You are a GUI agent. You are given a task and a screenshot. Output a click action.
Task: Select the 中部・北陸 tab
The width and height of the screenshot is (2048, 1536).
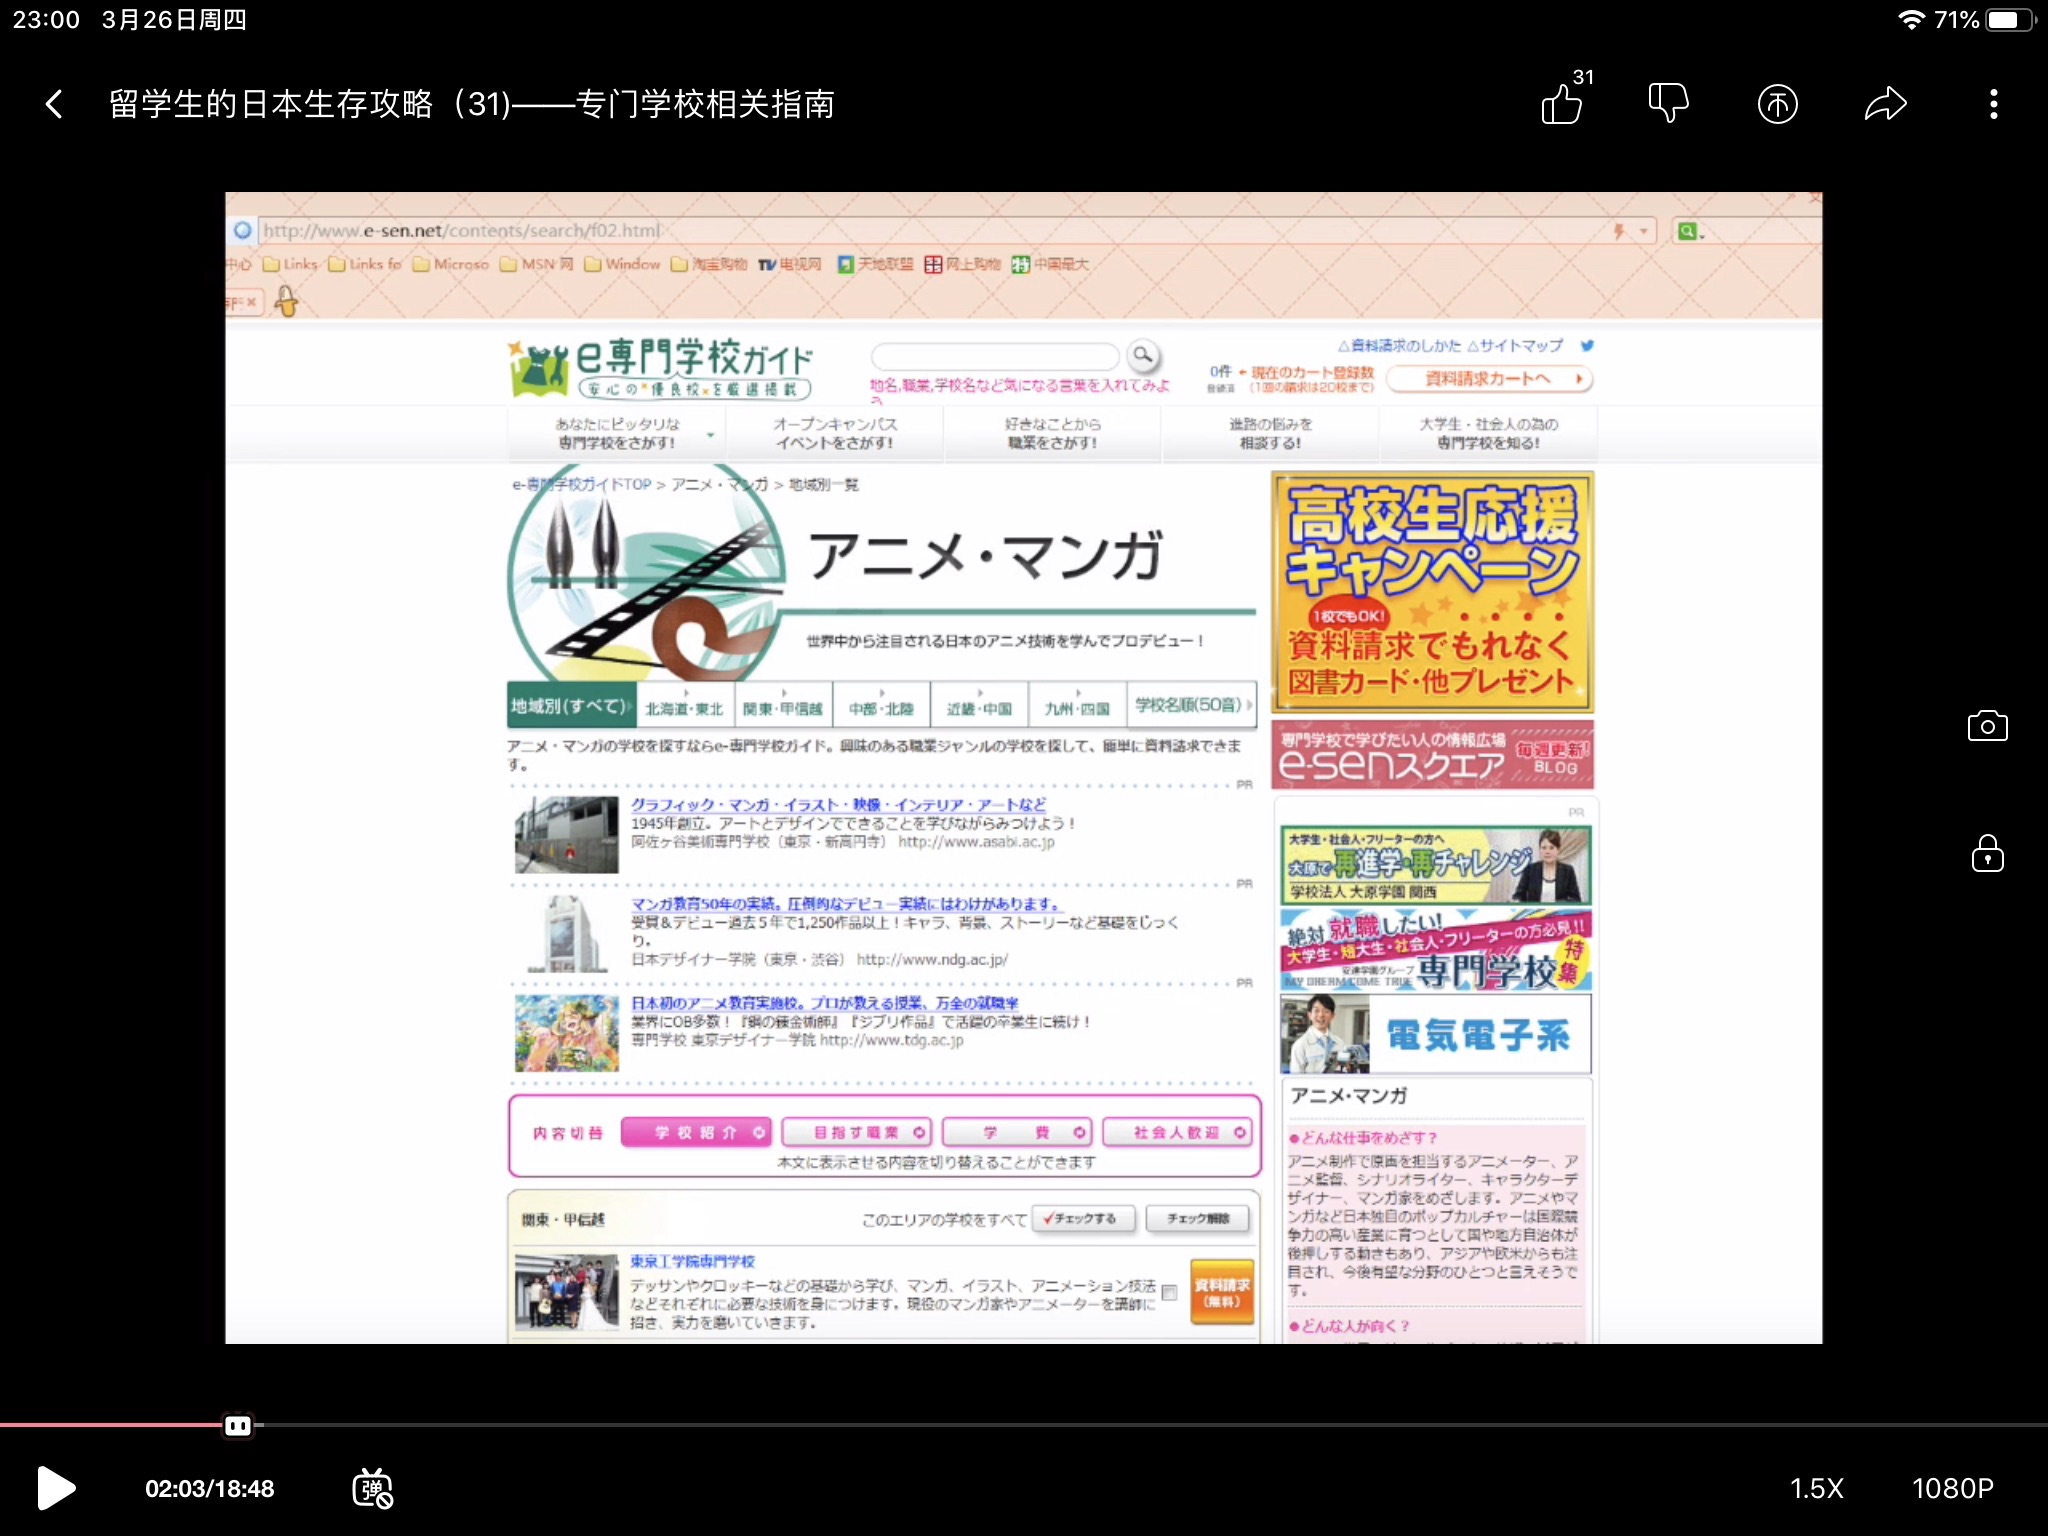click(881, 707)
